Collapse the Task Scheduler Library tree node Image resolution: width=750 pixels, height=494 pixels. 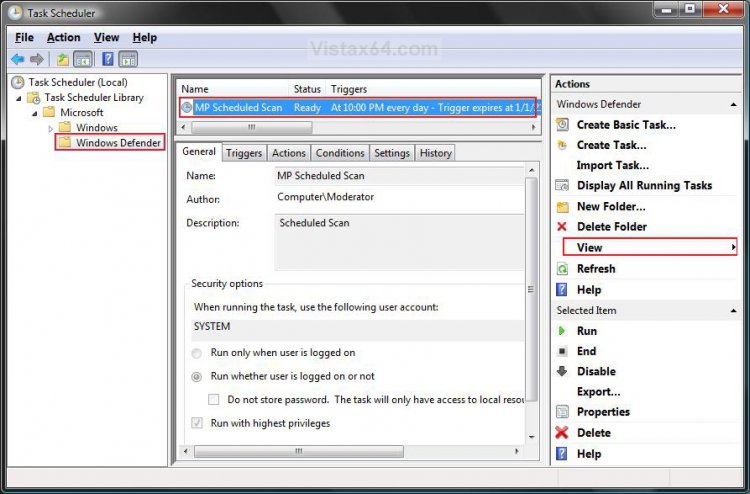coord(19,99)
